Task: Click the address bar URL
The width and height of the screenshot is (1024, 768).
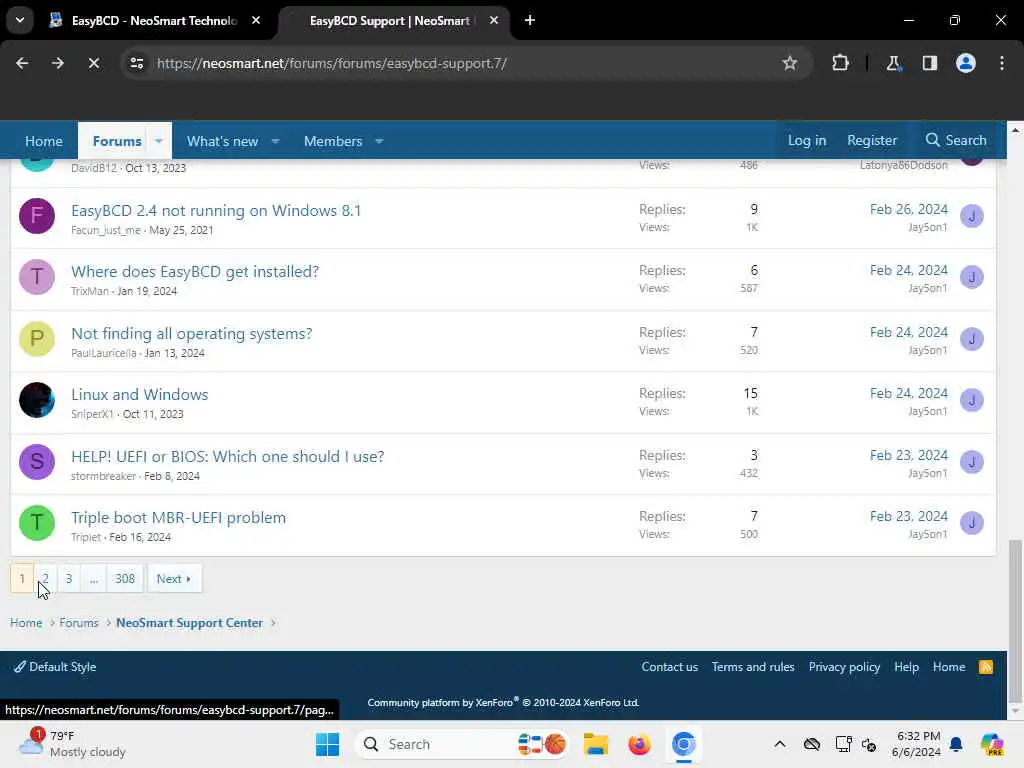Action: [x=332, y=63]
